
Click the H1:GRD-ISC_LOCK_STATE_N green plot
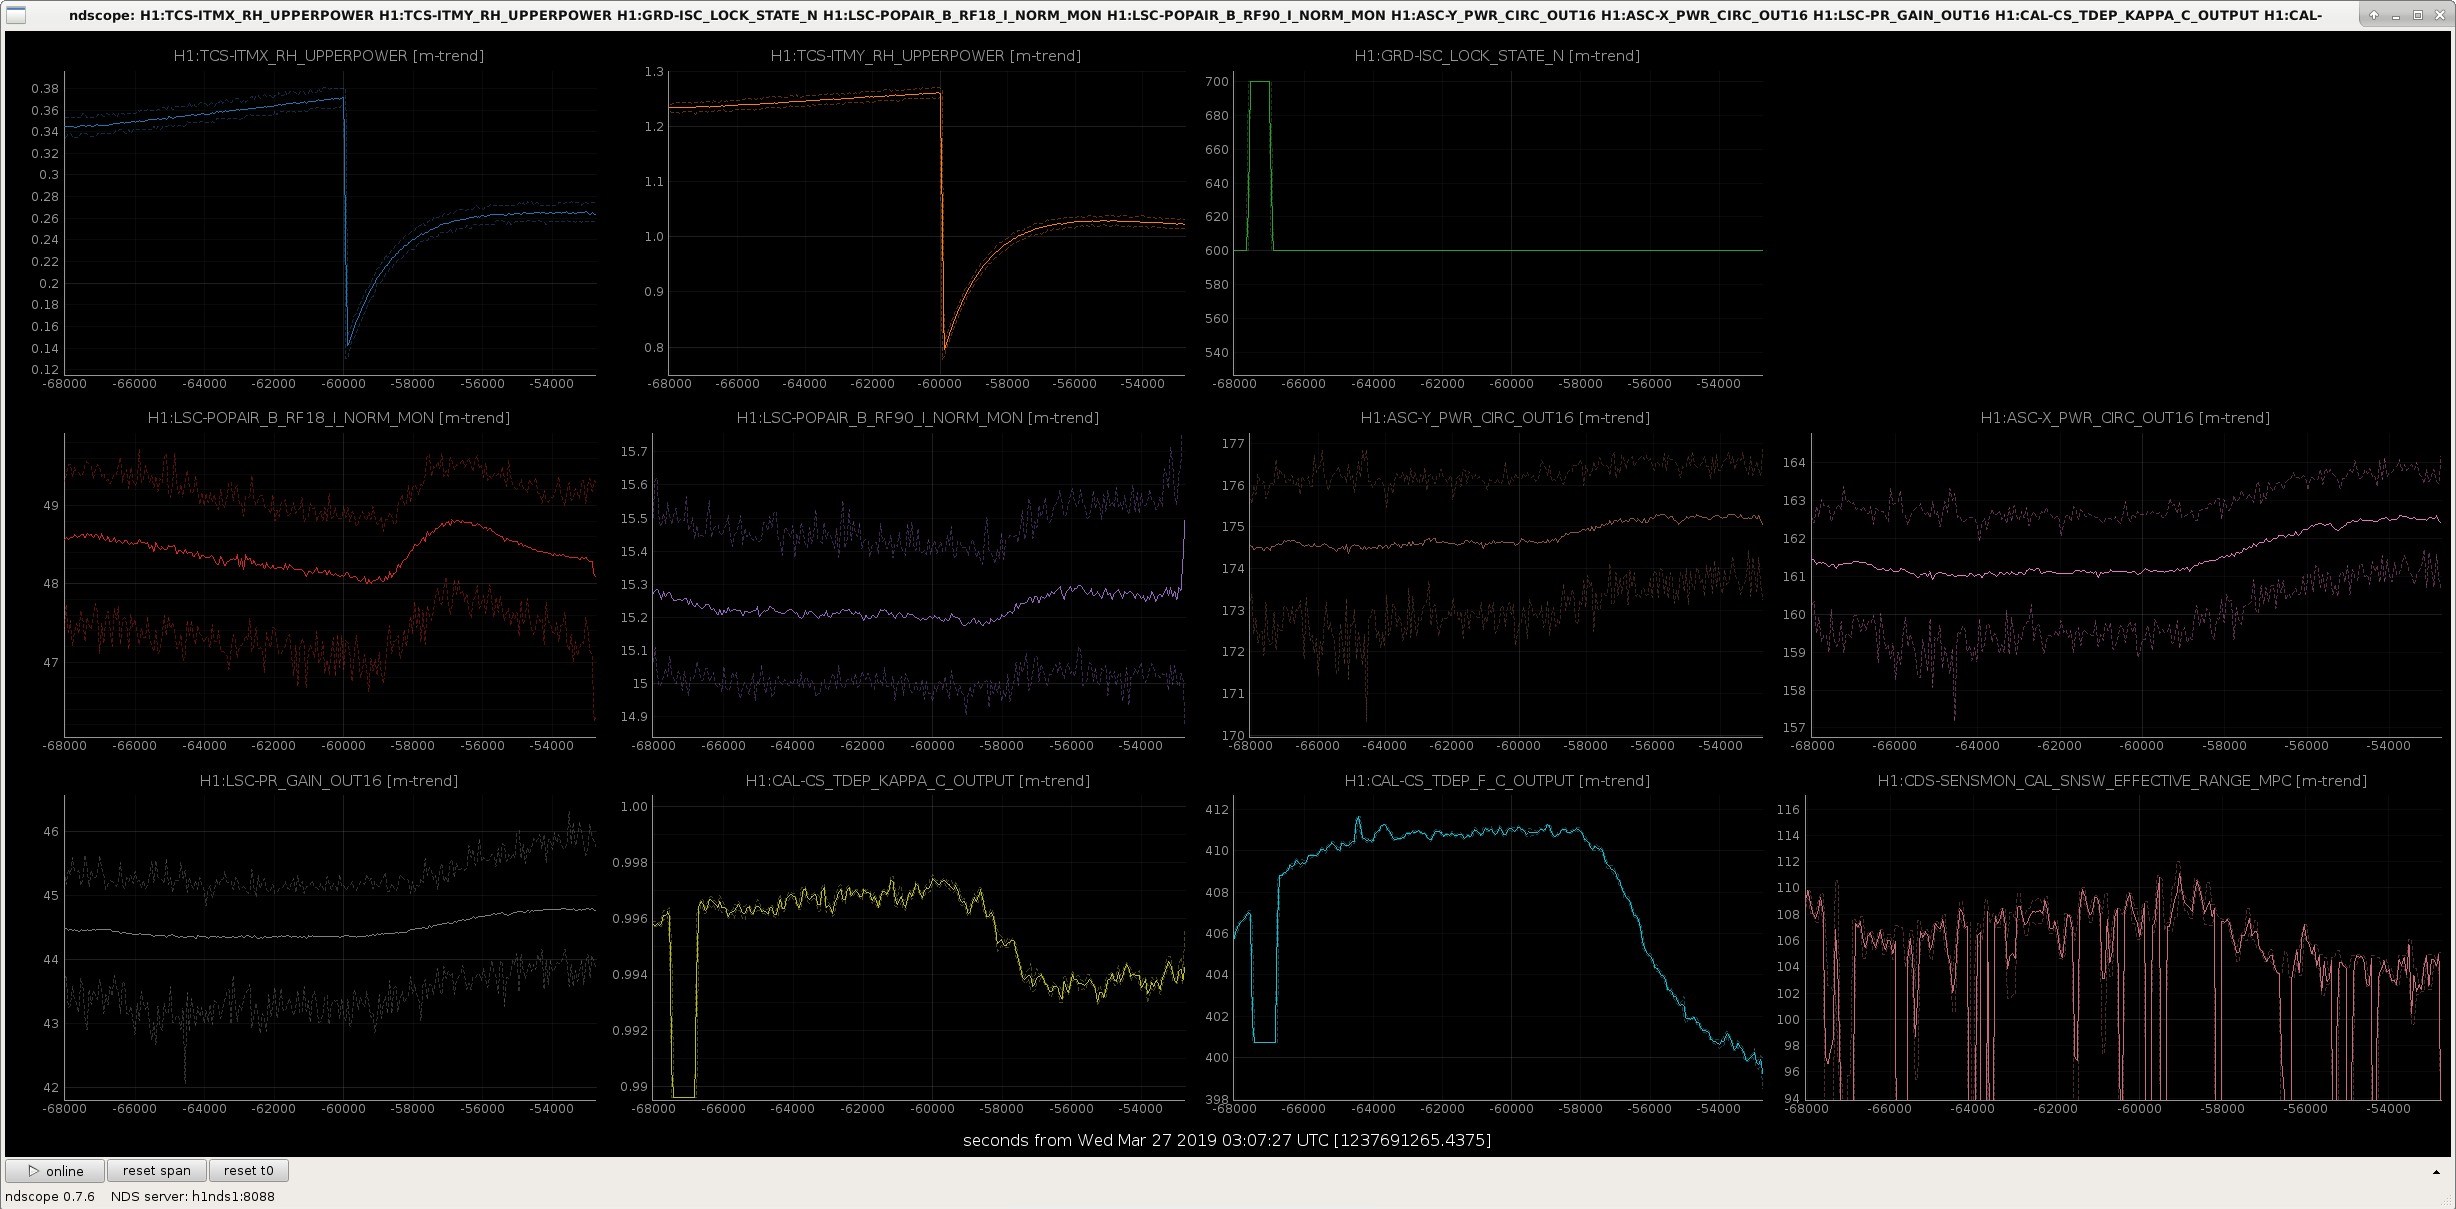click(1498, 222)
